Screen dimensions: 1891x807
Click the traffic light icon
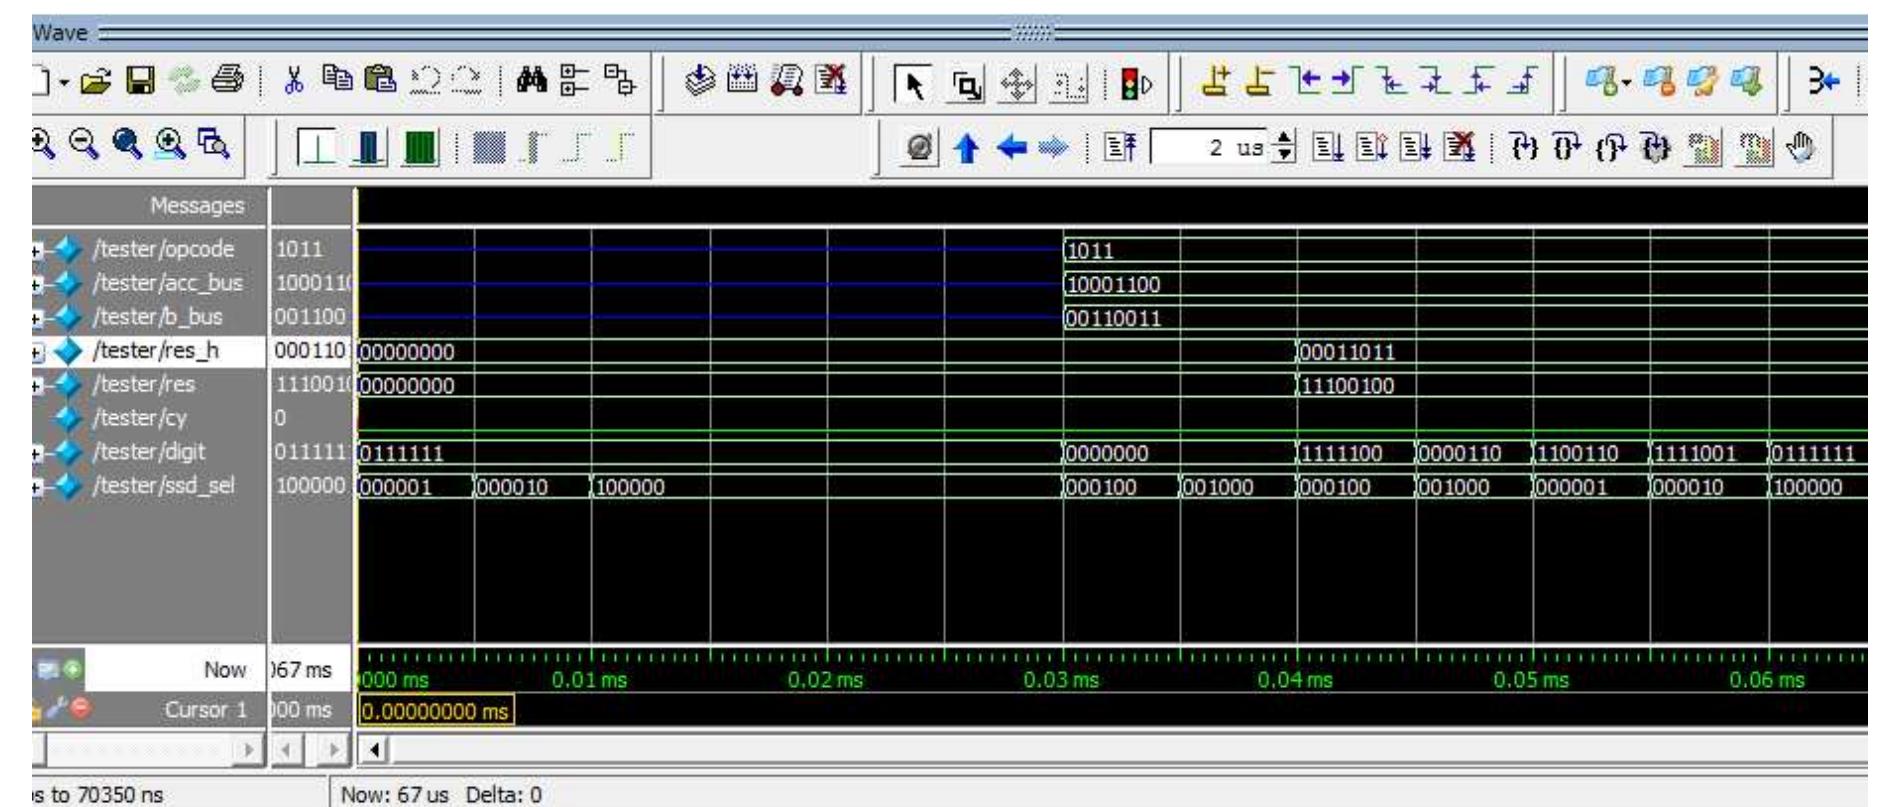[x=1135, y=85]
